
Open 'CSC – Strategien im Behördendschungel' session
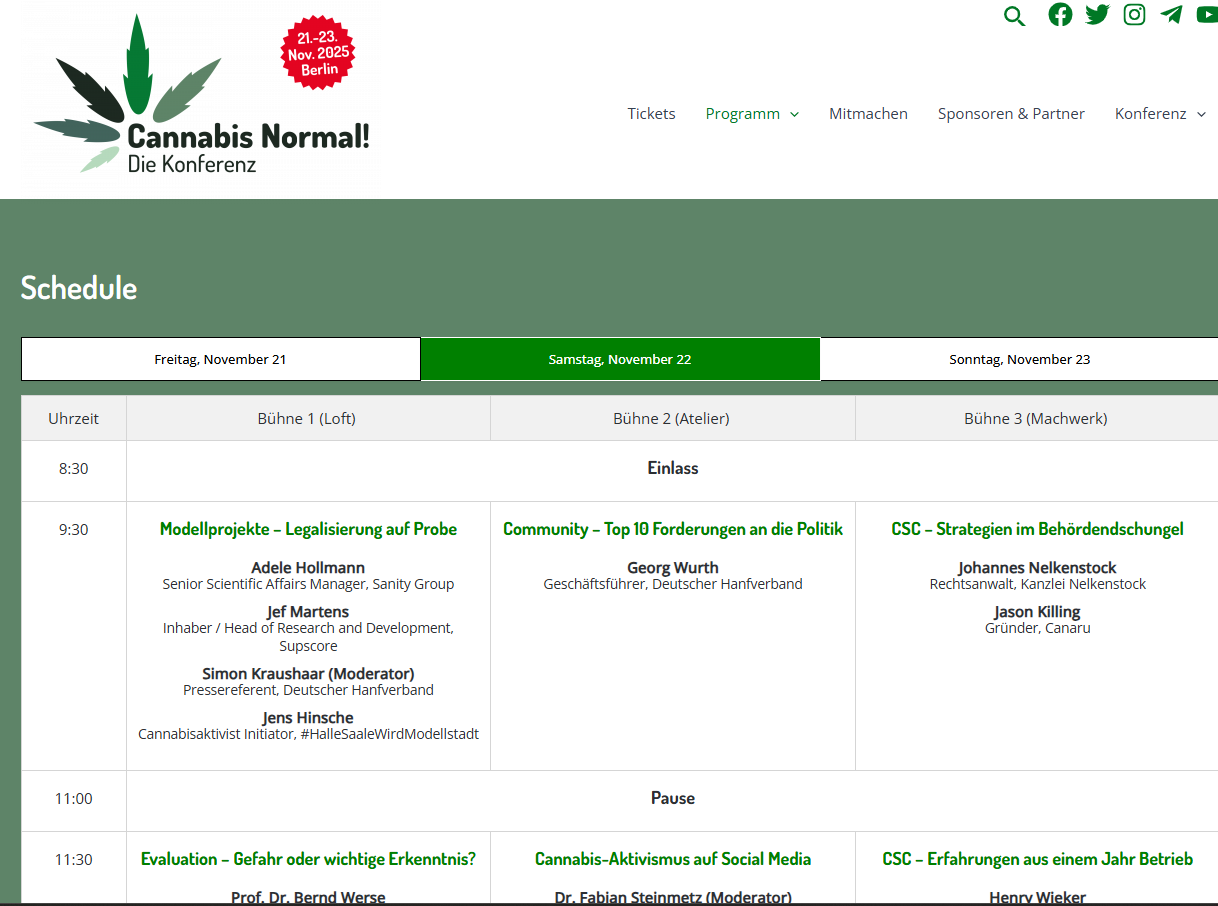coord(1037,529)
